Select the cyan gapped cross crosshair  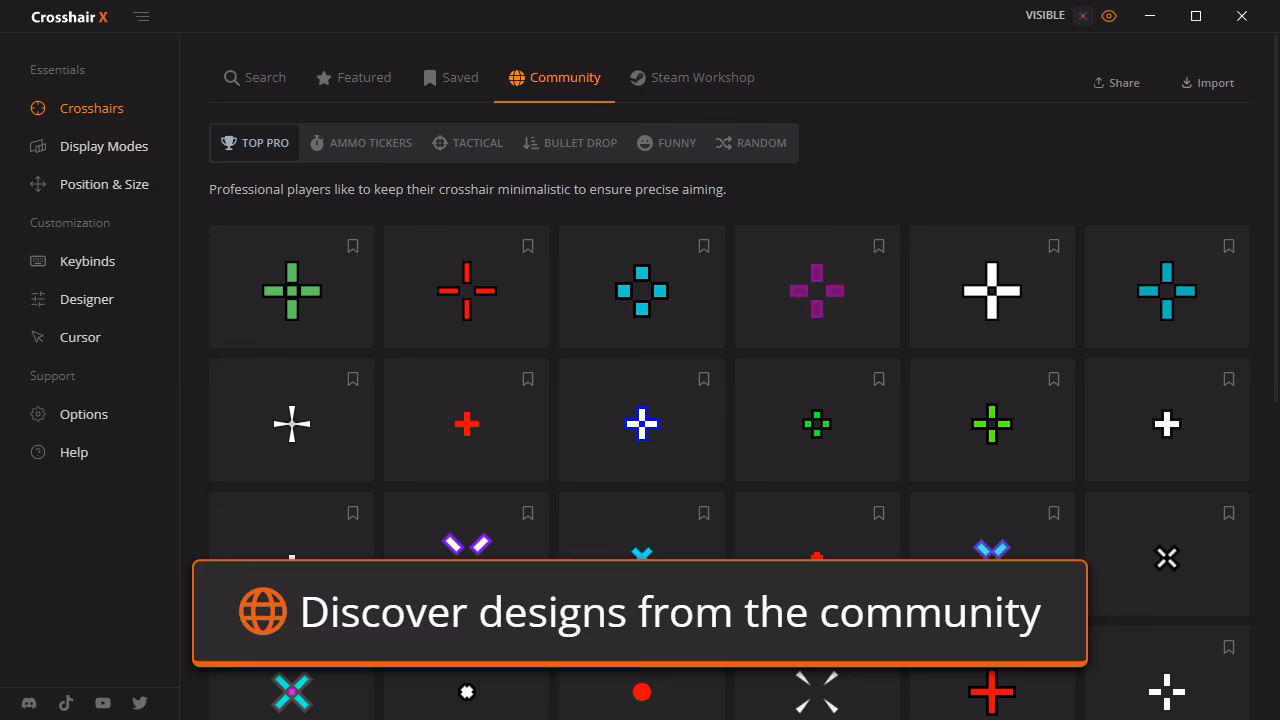pos(1167,291)
